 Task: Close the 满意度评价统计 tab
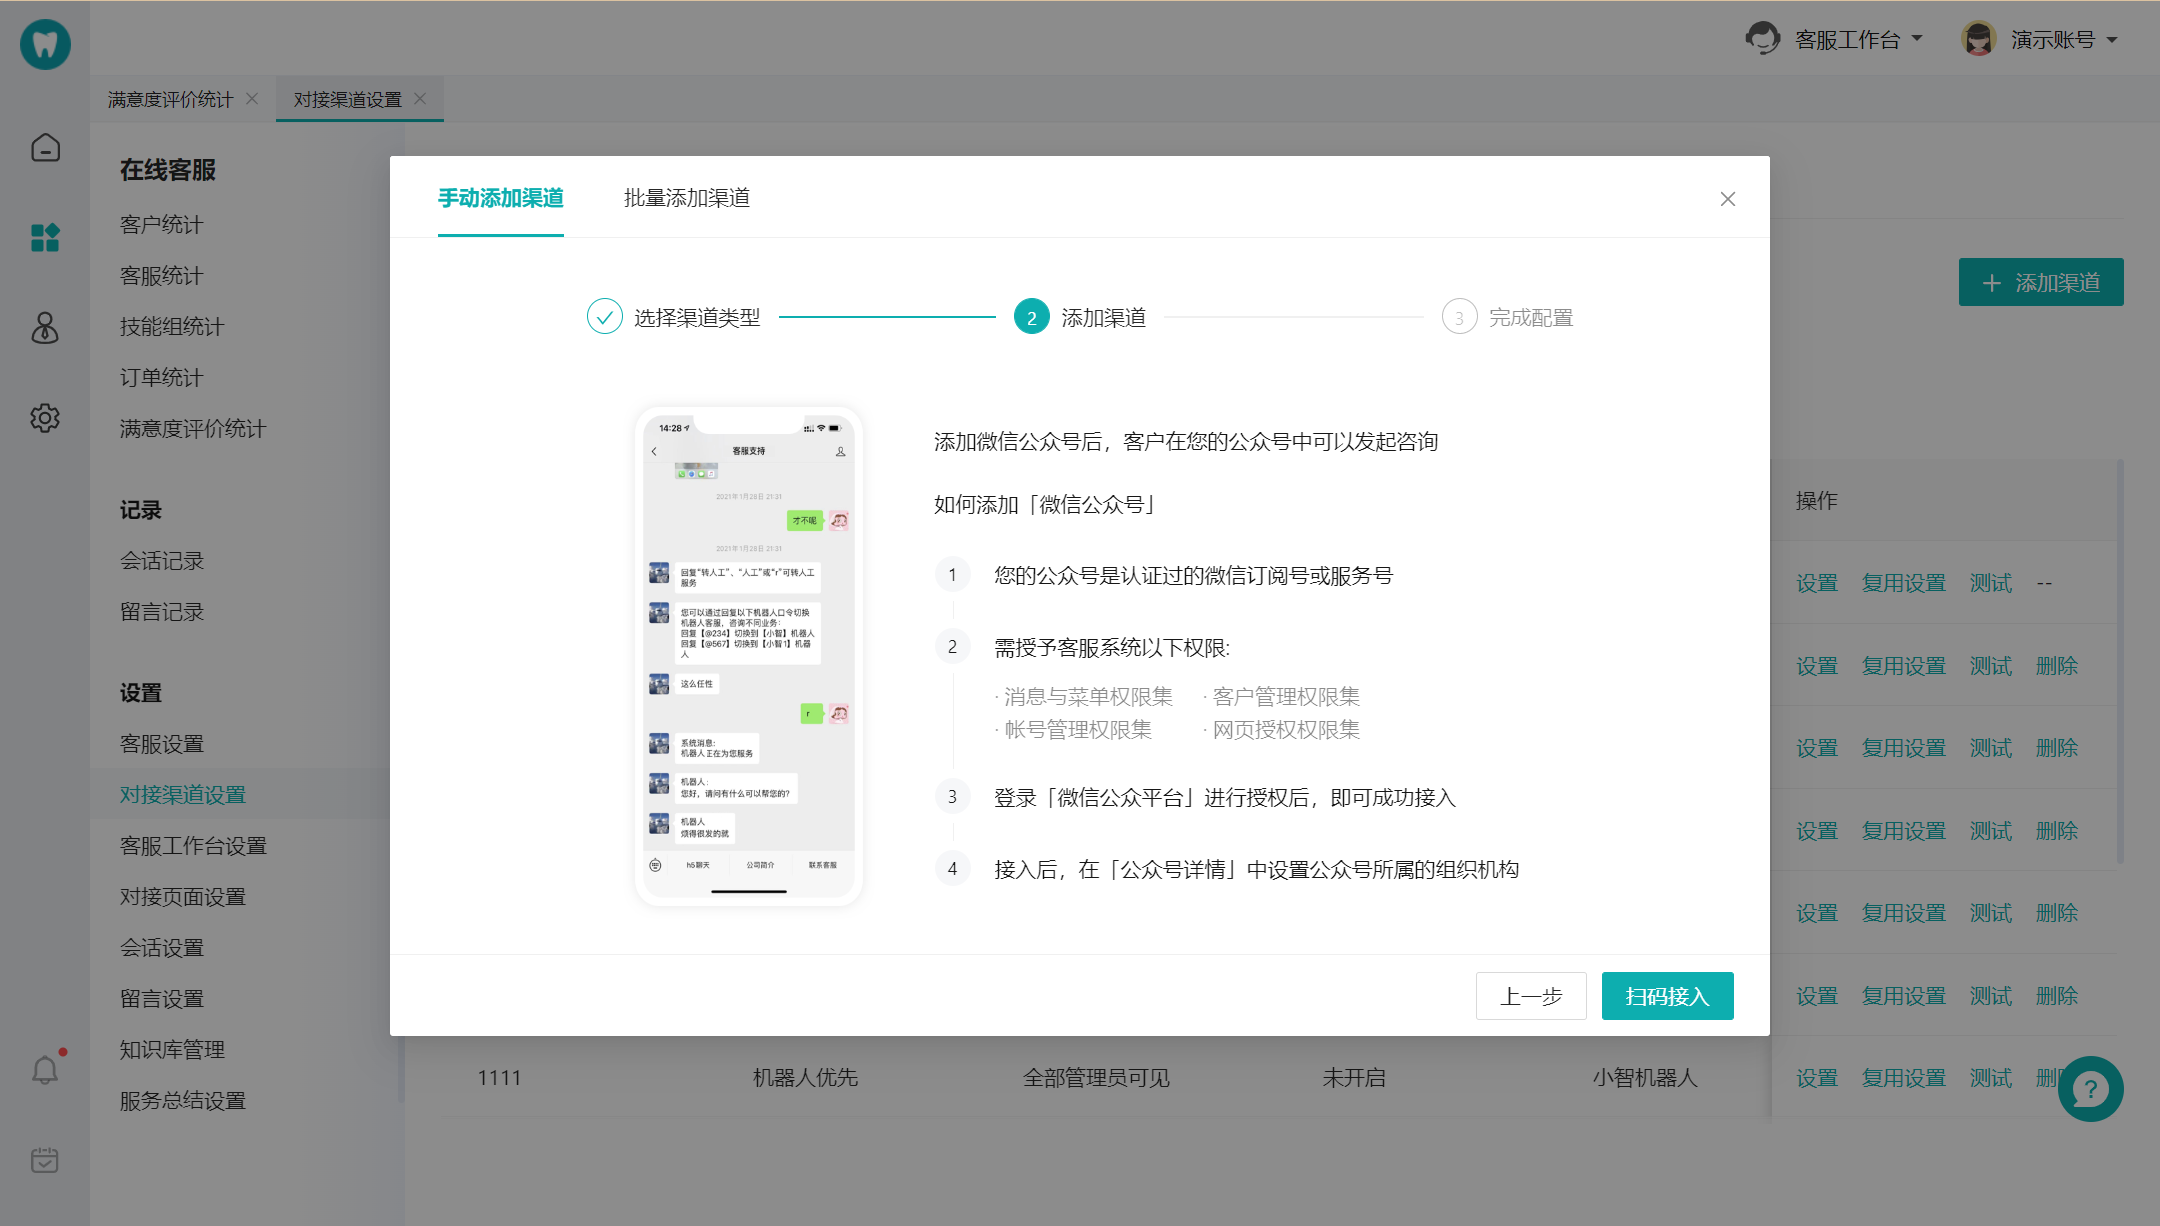pyautogui.click(x=252, y=98)
